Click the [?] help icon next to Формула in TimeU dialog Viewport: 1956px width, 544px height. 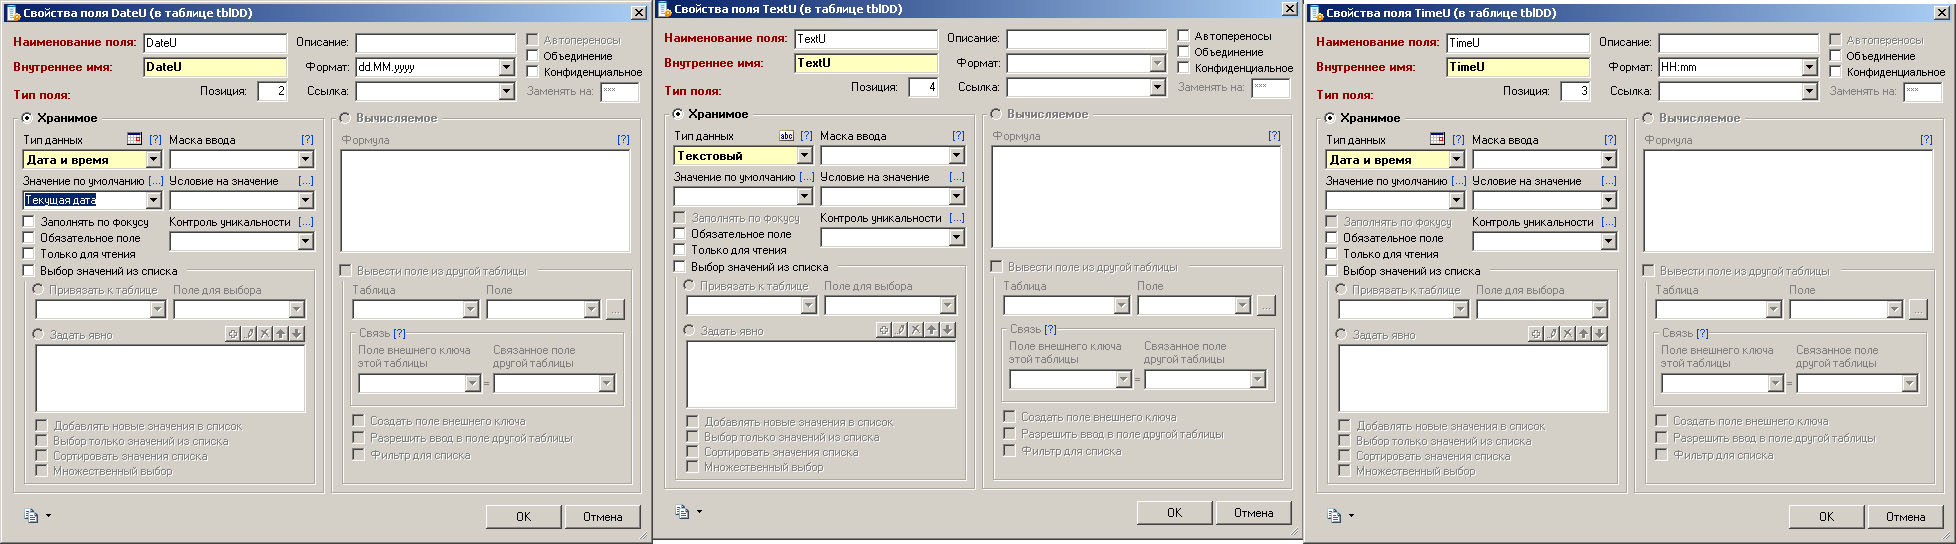[1925, 140]
